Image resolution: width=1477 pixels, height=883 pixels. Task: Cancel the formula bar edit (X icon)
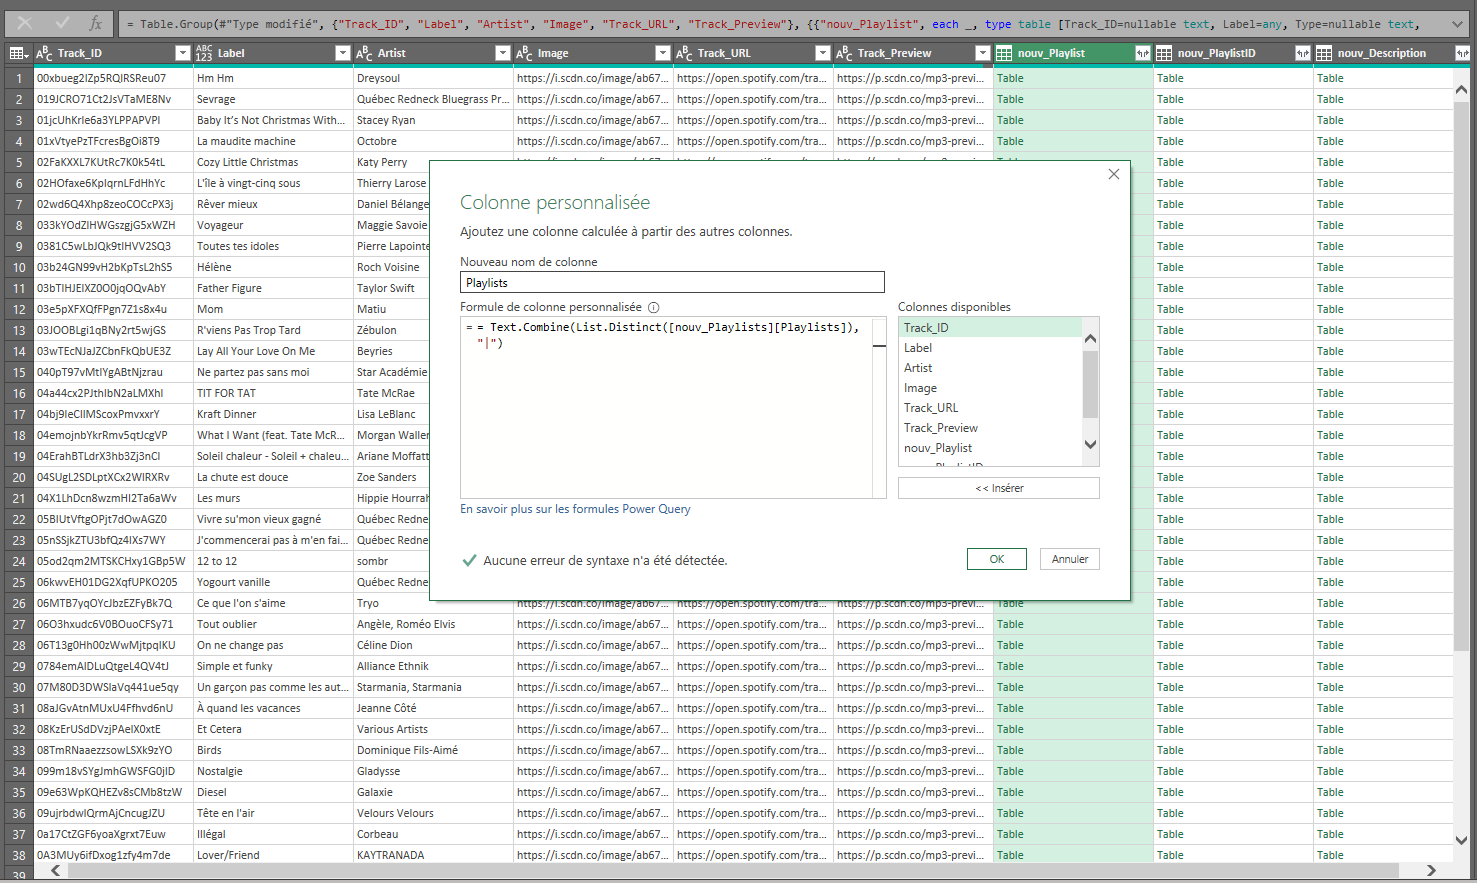25,23
